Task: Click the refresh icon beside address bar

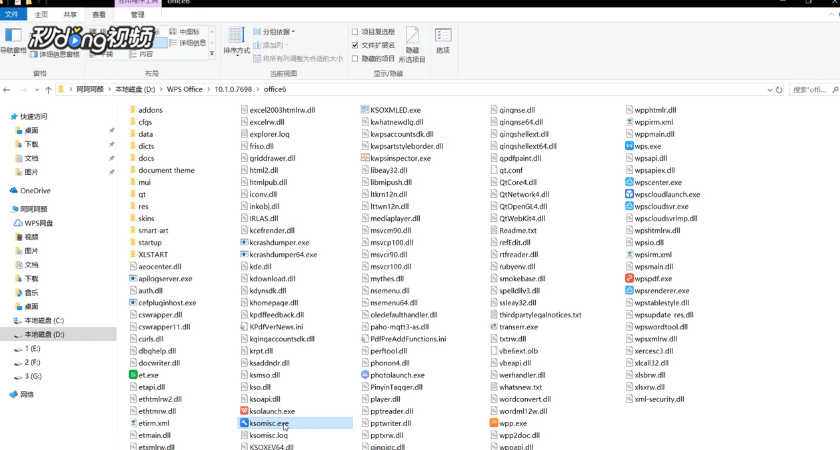Action: tap(779, 89)
